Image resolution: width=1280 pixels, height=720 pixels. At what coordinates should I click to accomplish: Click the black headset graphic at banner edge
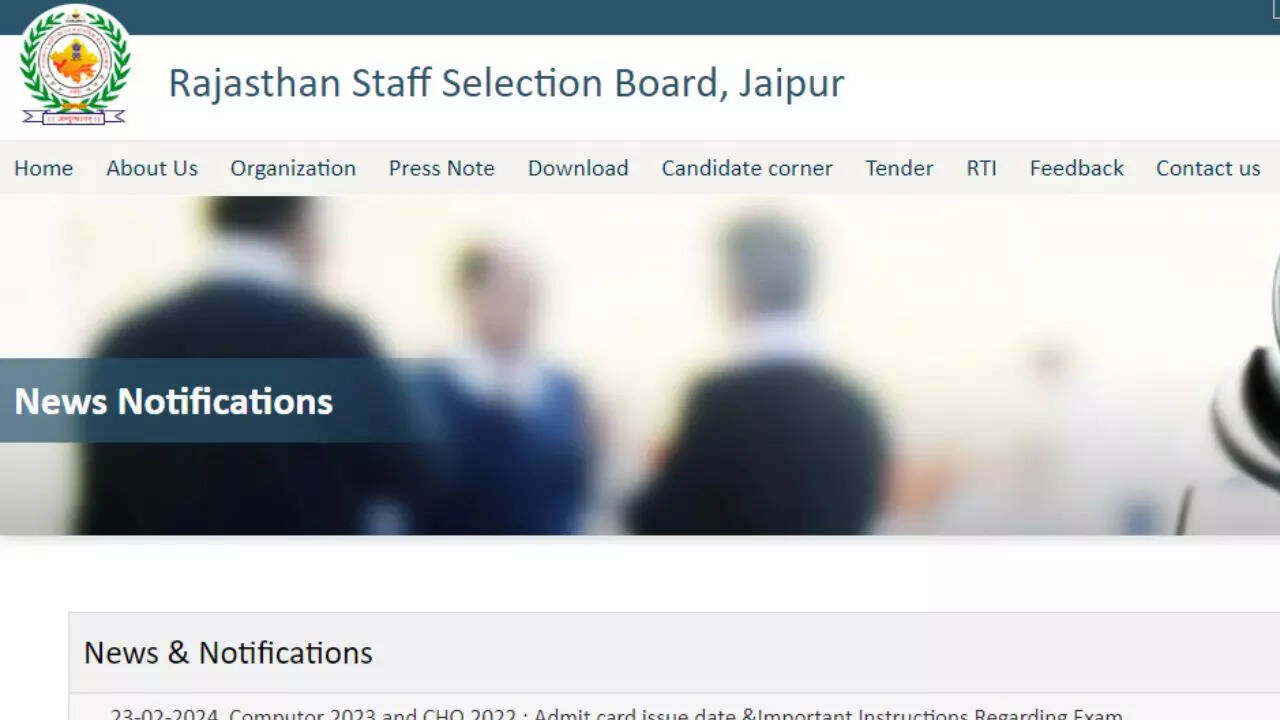tap(1245, 400)
